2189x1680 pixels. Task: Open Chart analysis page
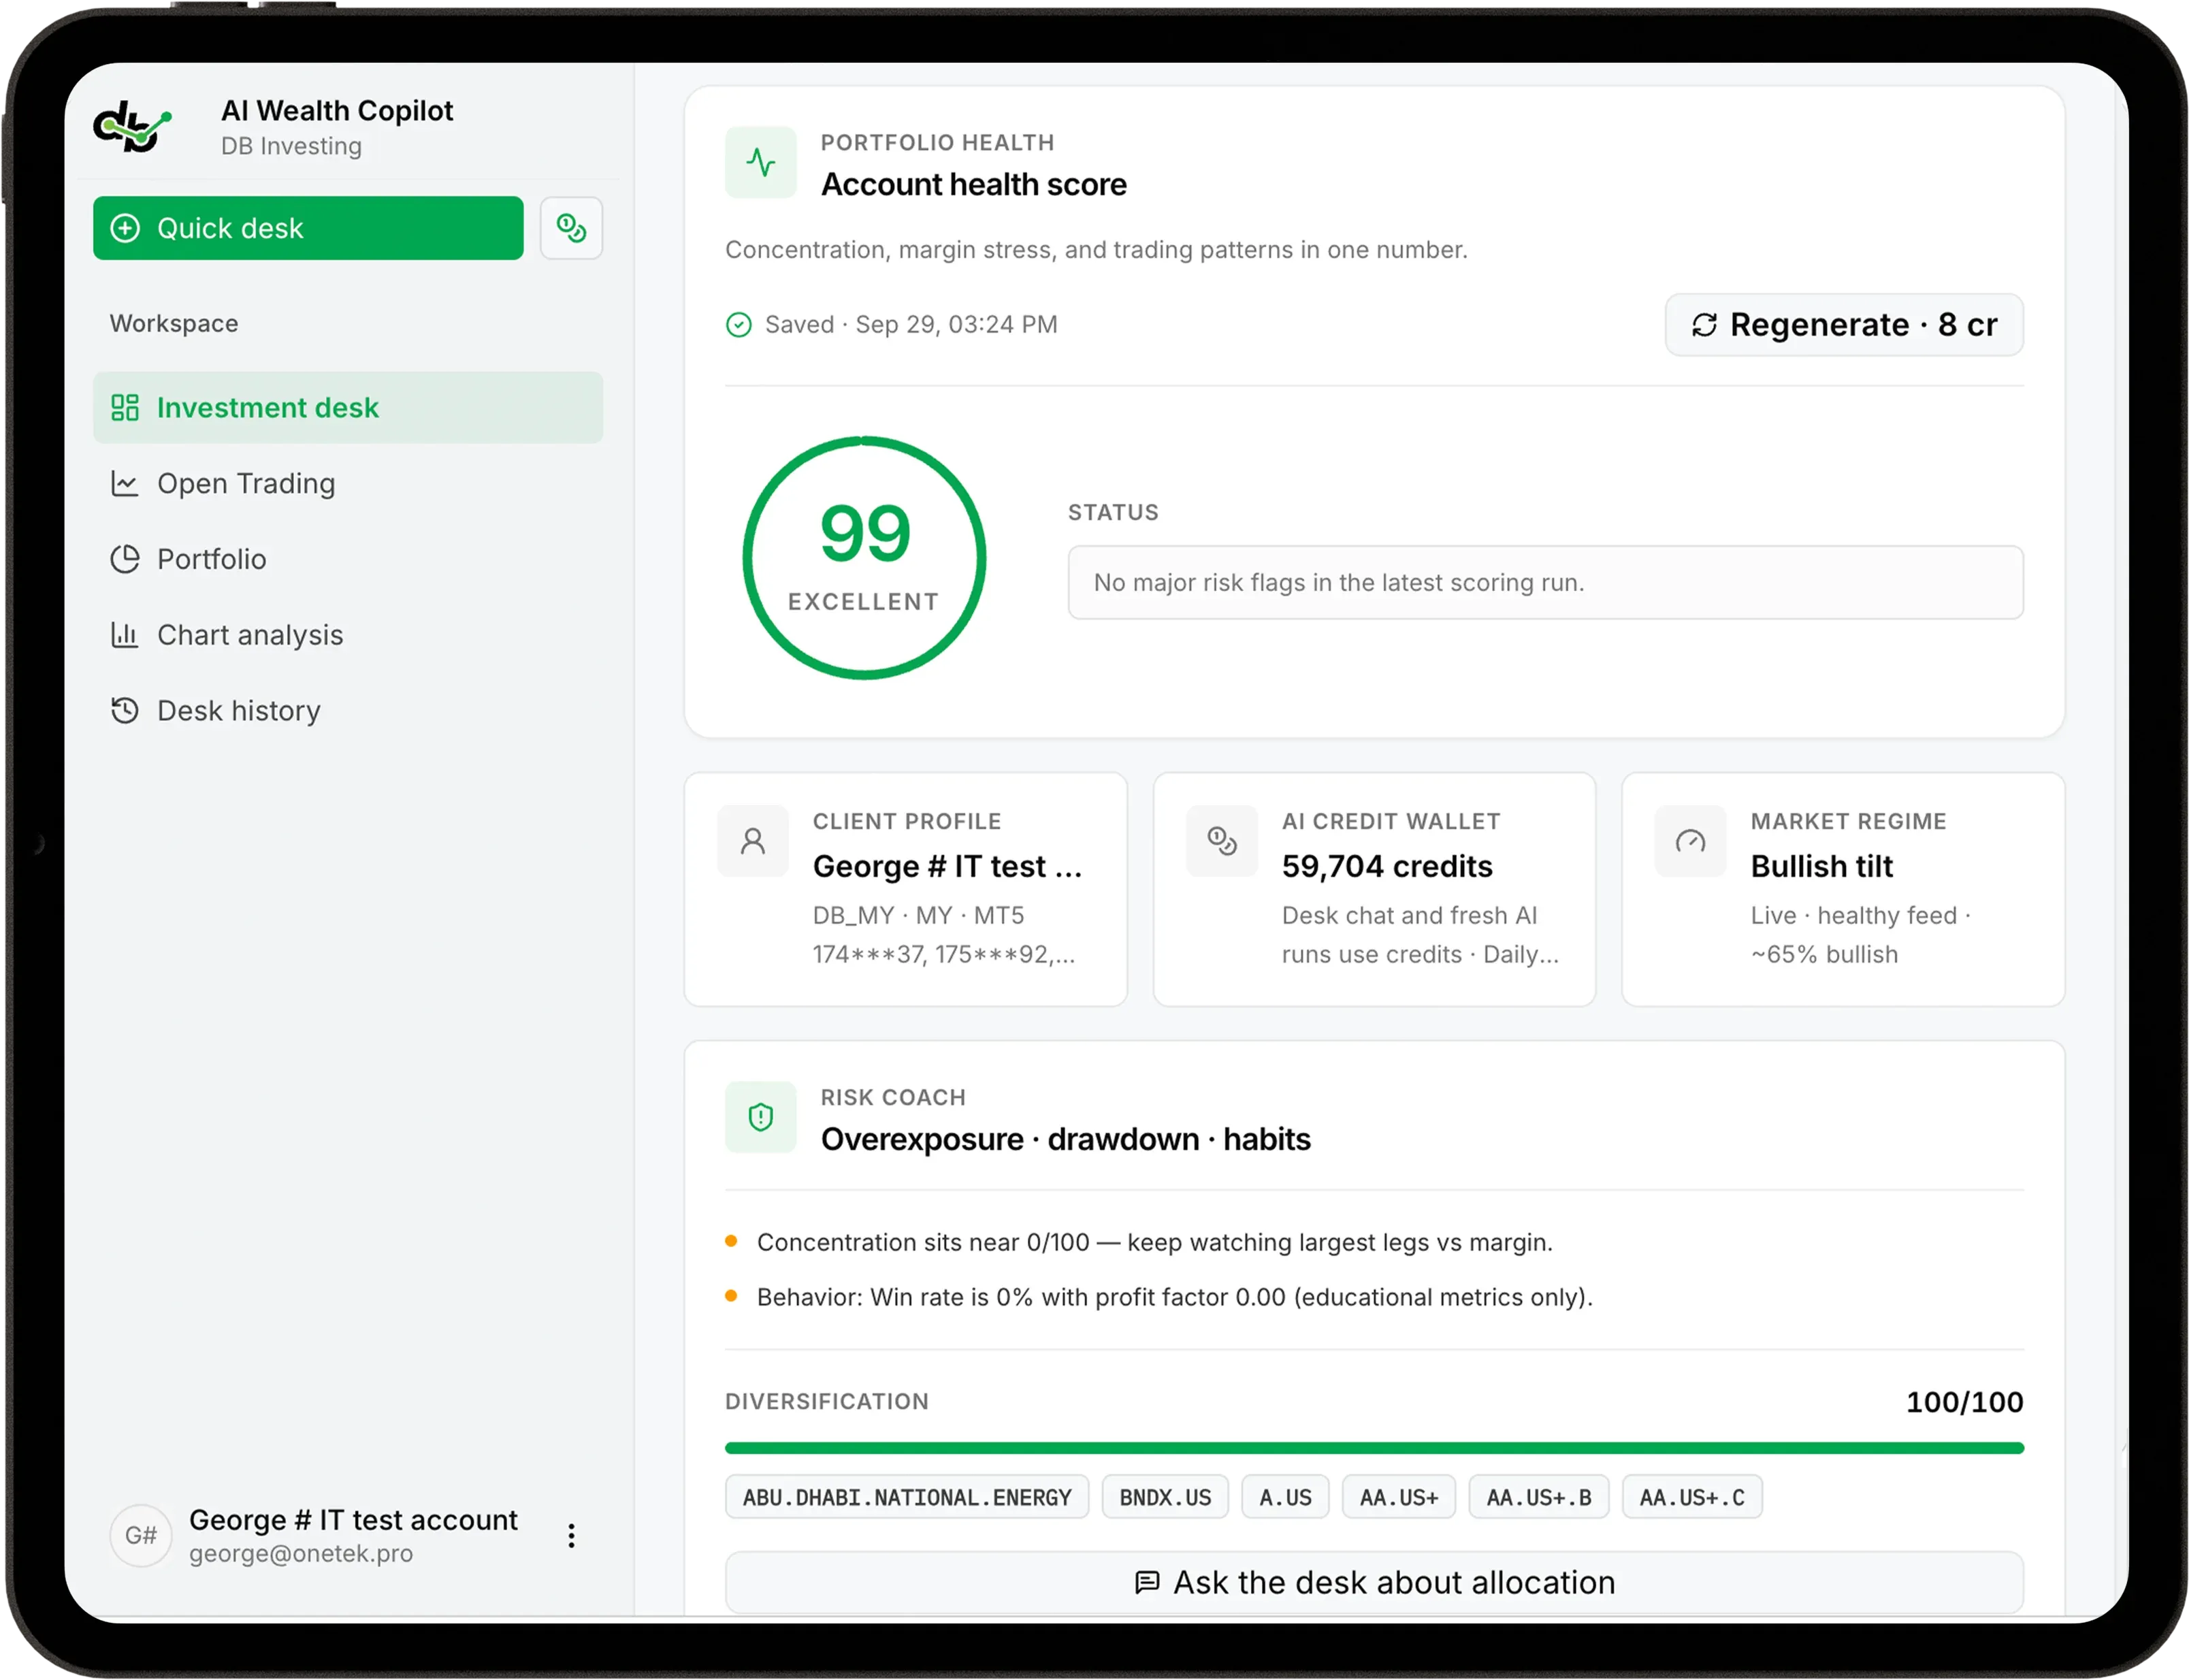tap(348, 635)
